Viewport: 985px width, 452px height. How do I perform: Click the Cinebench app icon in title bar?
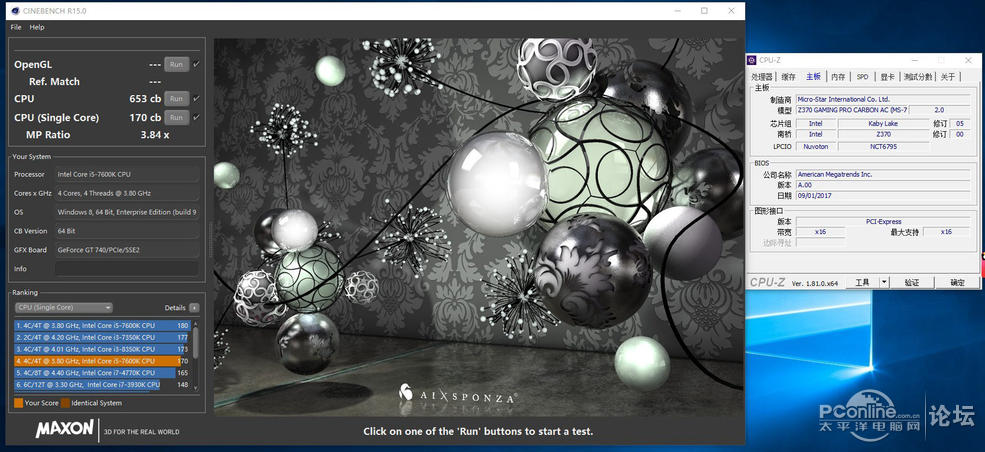[15, 11]
